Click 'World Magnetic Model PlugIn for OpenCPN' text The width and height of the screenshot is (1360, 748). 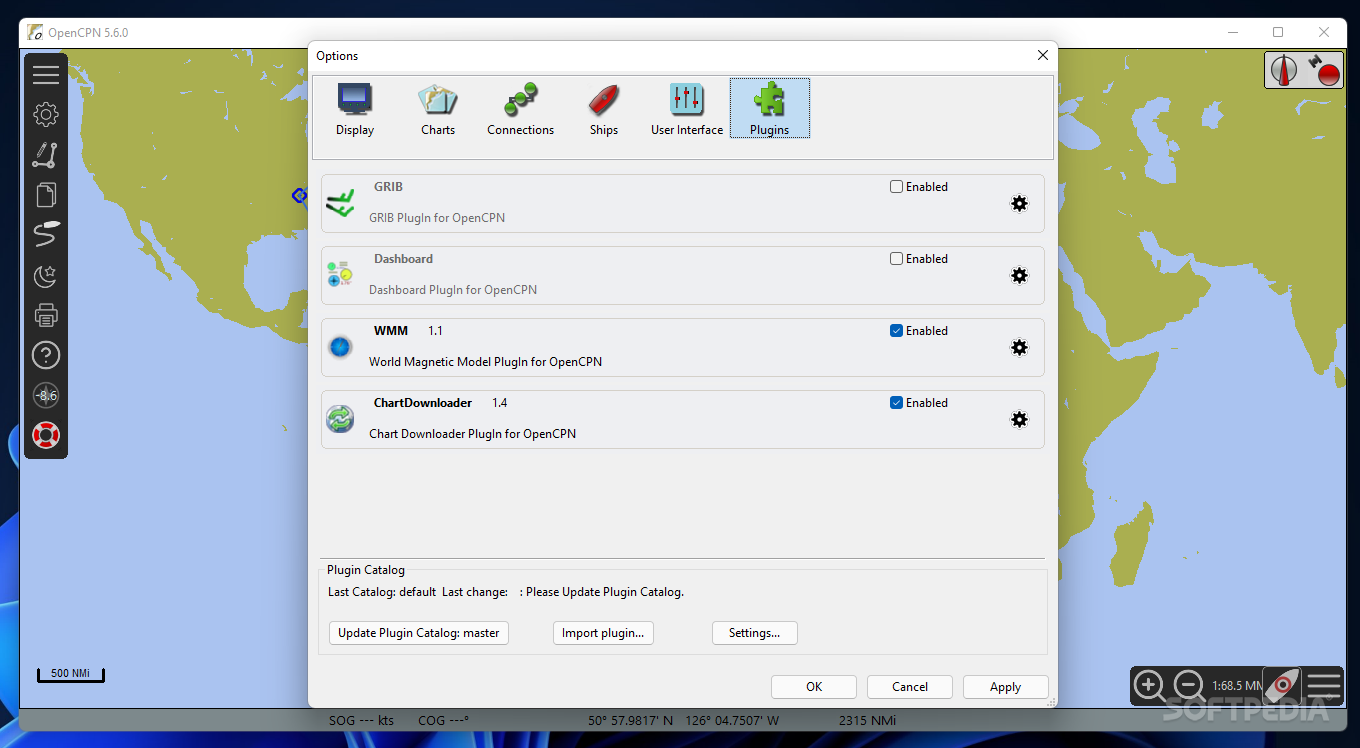(x=485, y=362)
